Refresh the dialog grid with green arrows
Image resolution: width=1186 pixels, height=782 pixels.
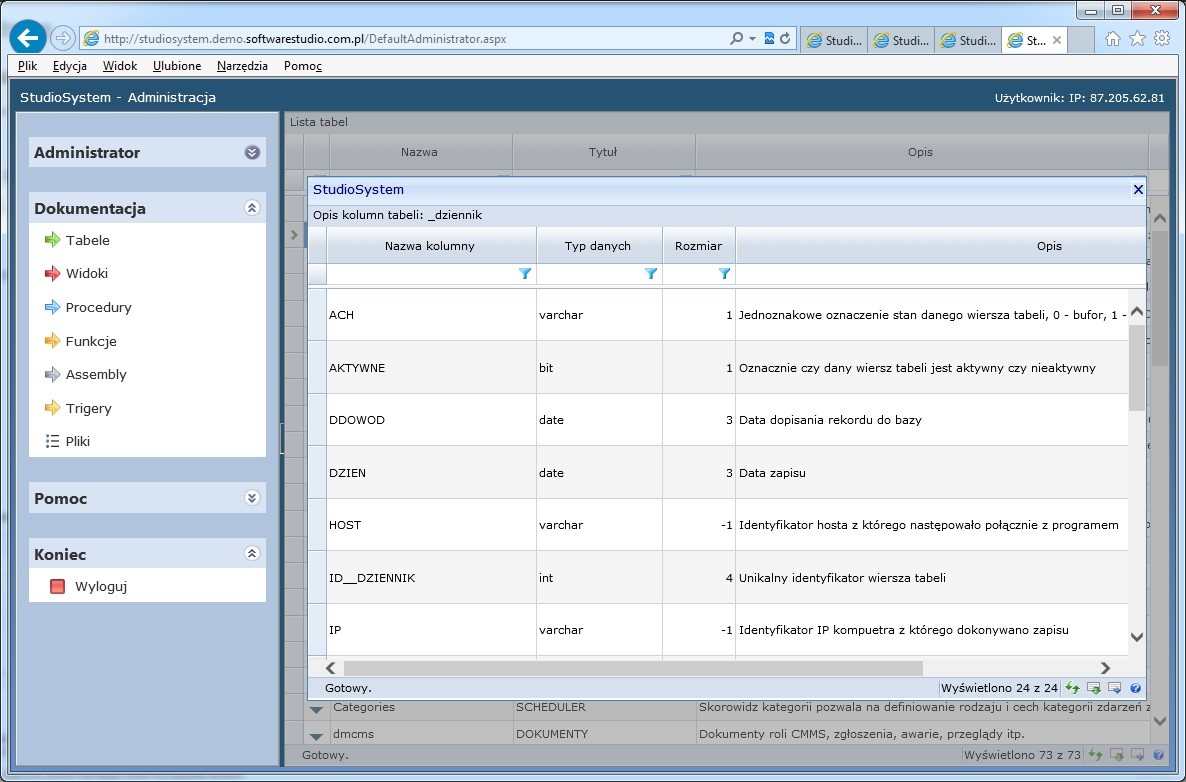click(x=1073, y=687)
